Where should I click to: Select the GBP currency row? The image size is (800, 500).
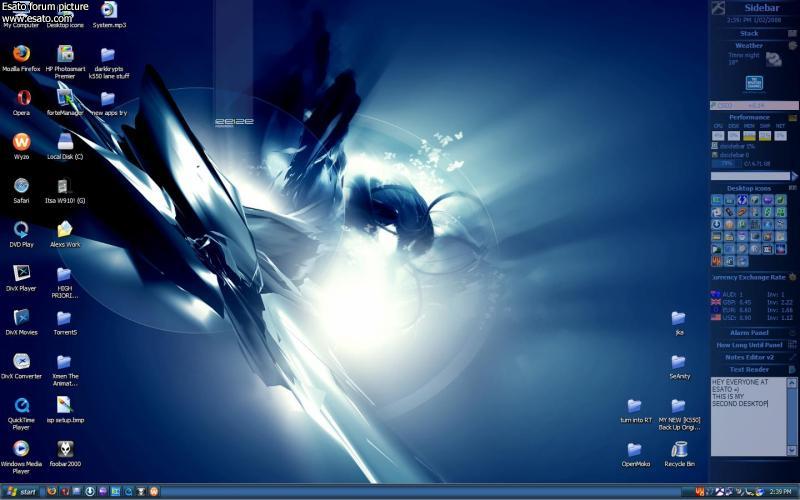753,302
